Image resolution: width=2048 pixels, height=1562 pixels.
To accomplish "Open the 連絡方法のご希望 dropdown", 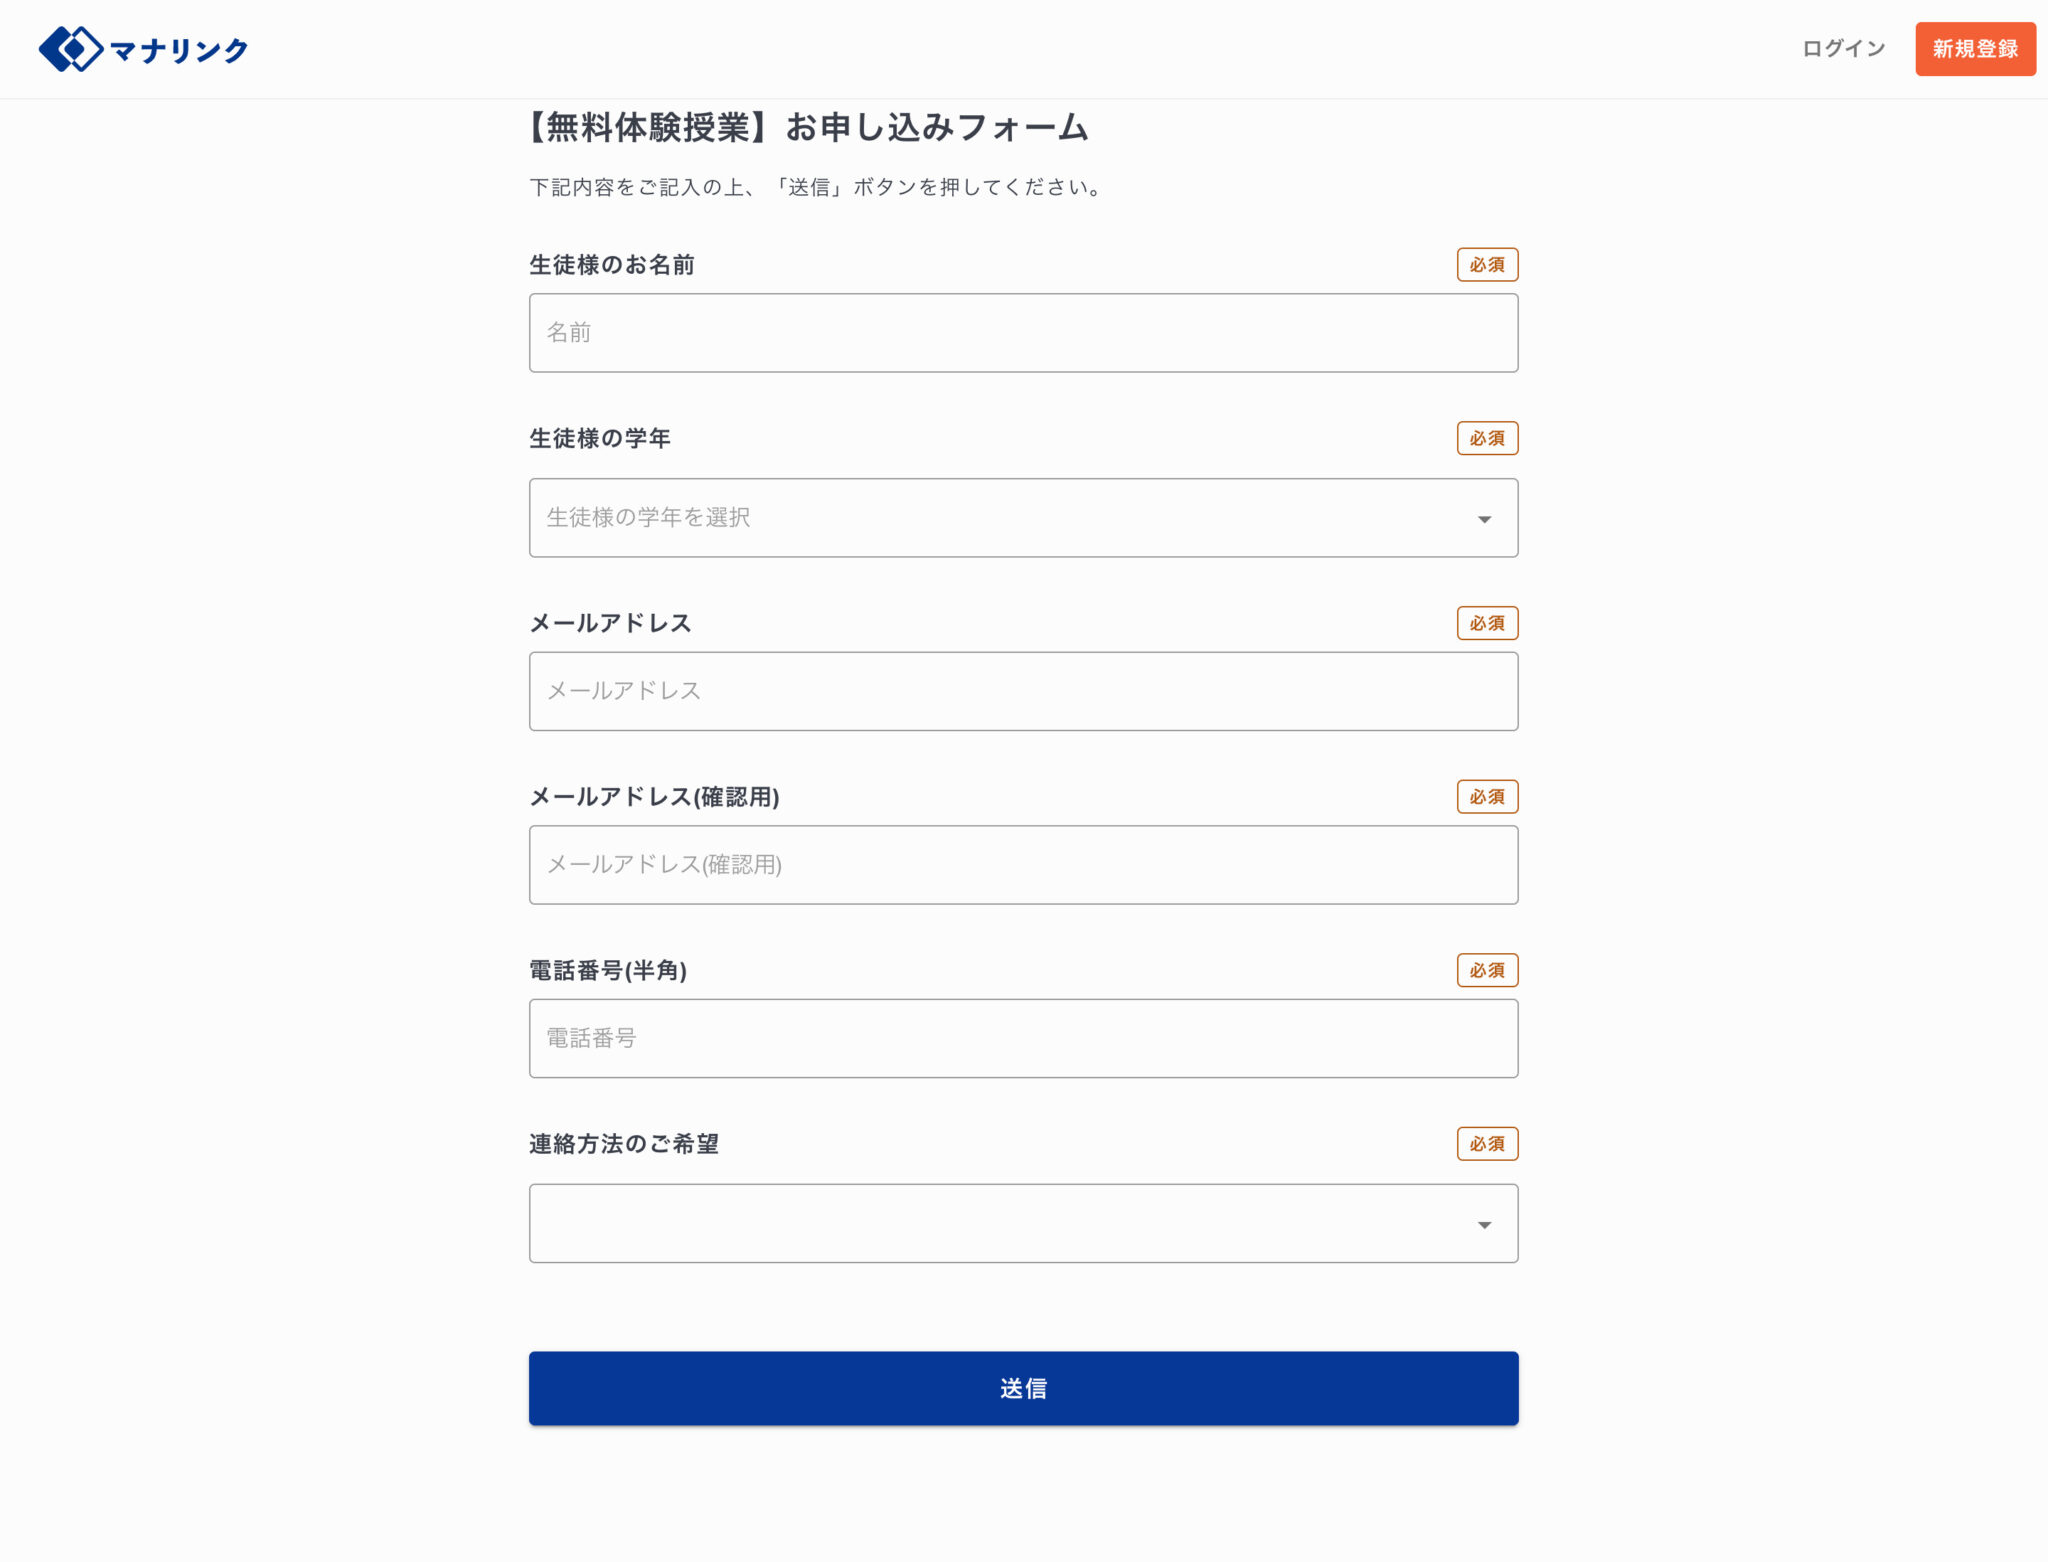I will pyautogui.click(x=1022, y=1223).
